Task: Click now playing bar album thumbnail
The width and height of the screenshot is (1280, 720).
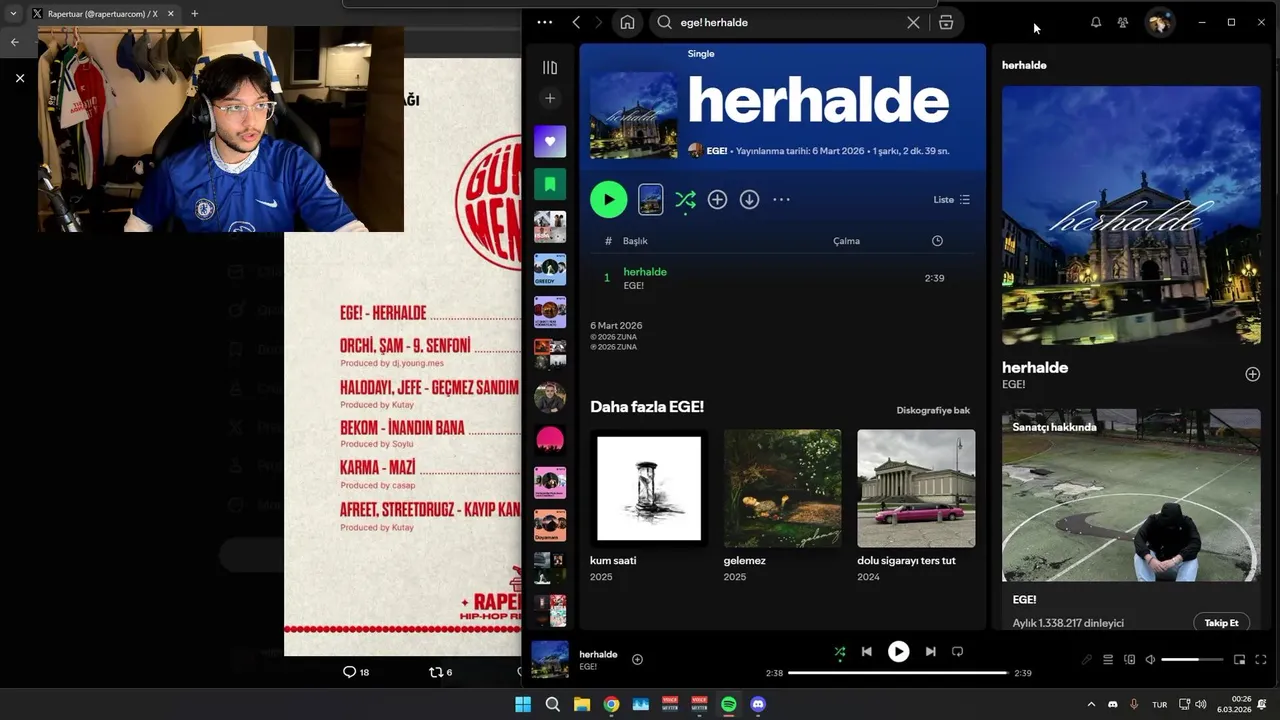Action: [550, 660]
